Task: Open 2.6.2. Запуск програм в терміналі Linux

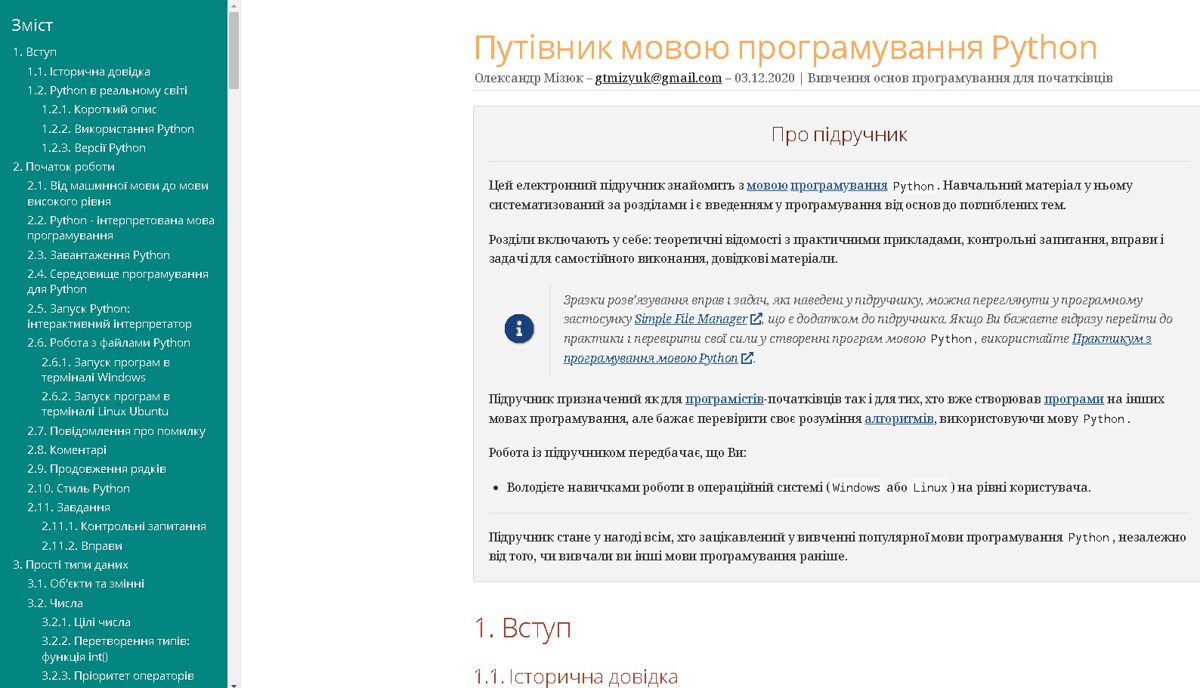Action: [106, 404]
